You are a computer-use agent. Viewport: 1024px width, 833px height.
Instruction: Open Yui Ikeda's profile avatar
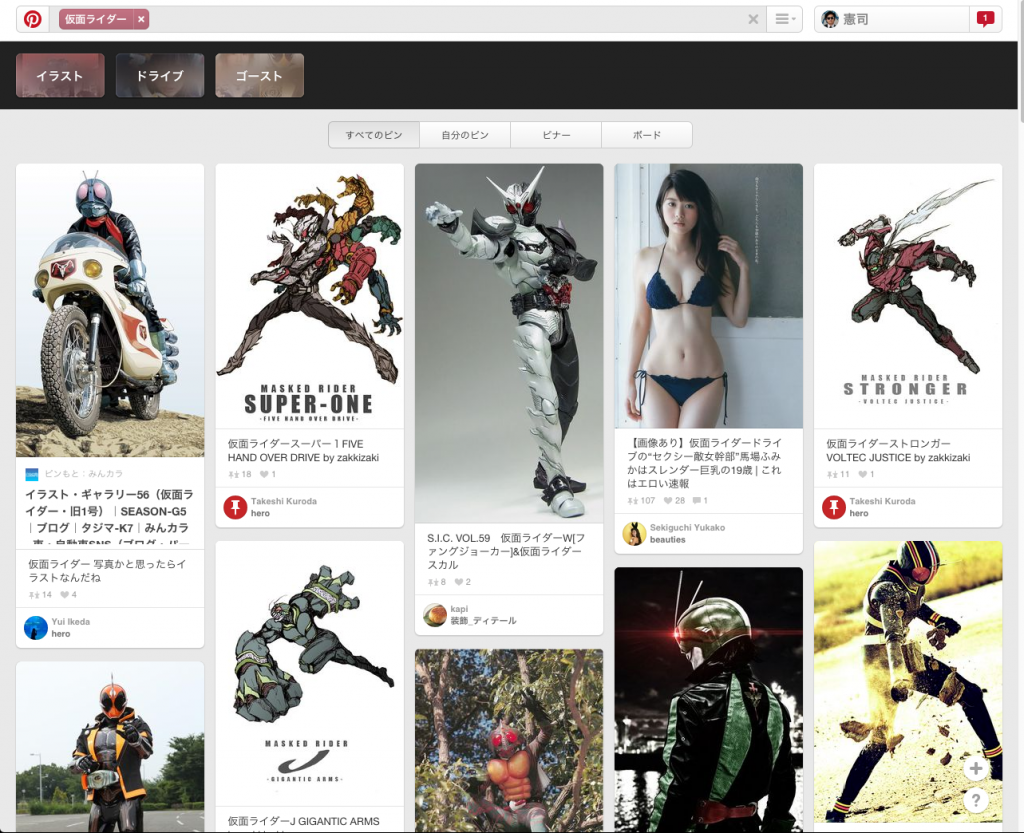[x=36, y=627]
